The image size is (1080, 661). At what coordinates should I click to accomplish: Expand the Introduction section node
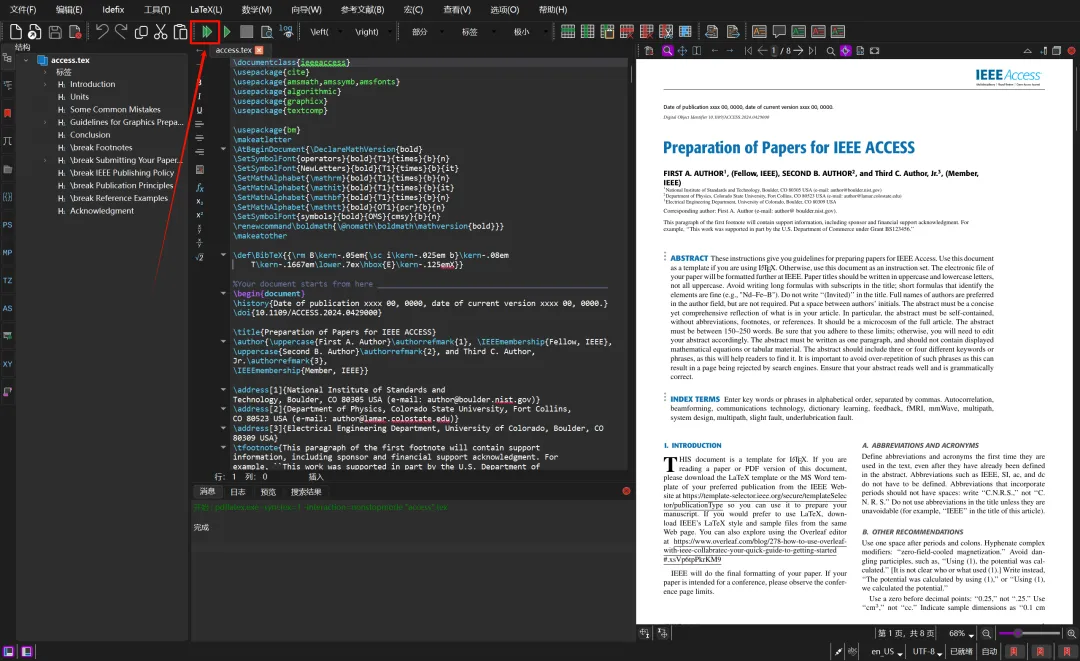point(45,85)
